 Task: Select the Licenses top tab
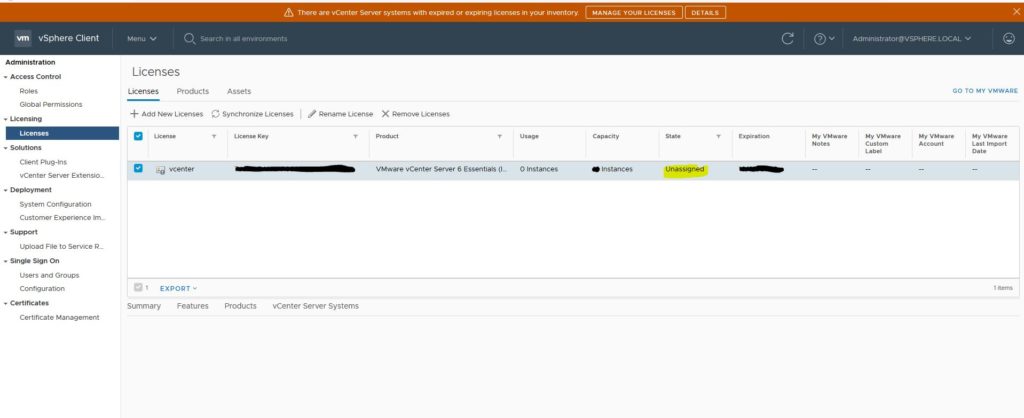point(143,91)
